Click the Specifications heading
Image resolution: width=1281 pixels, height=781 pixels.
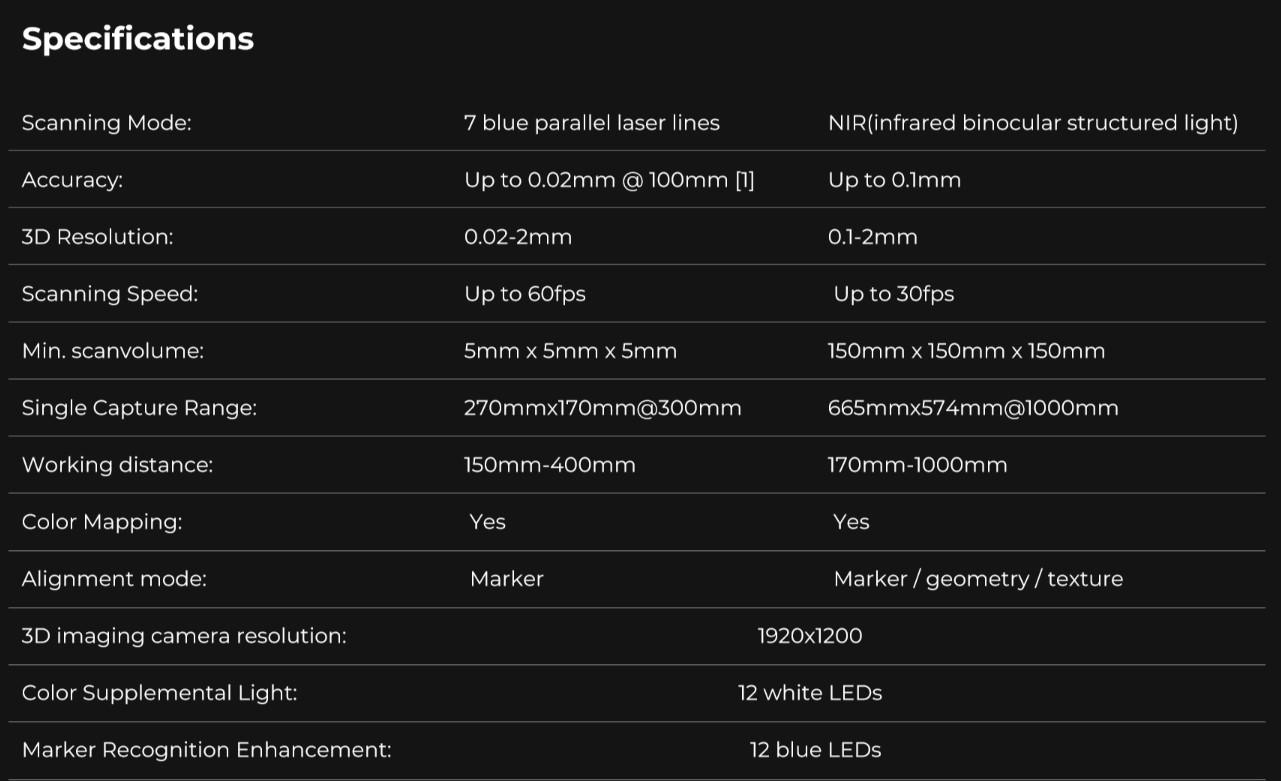point(138,39)
